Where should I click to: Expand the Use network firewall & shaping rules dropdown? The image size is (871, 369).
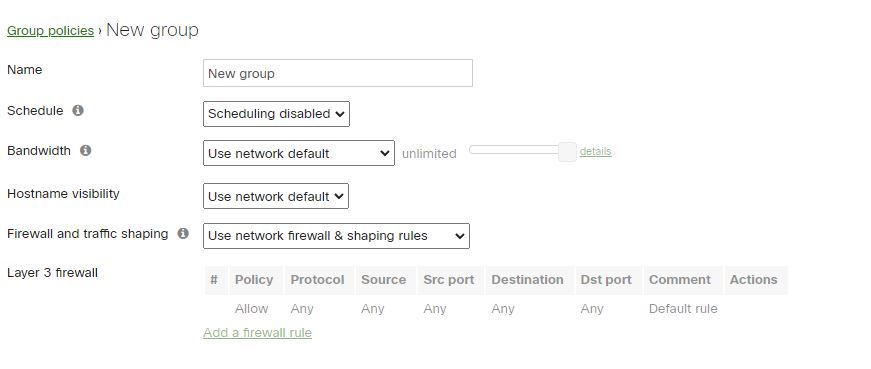click(x=336, y=236)
